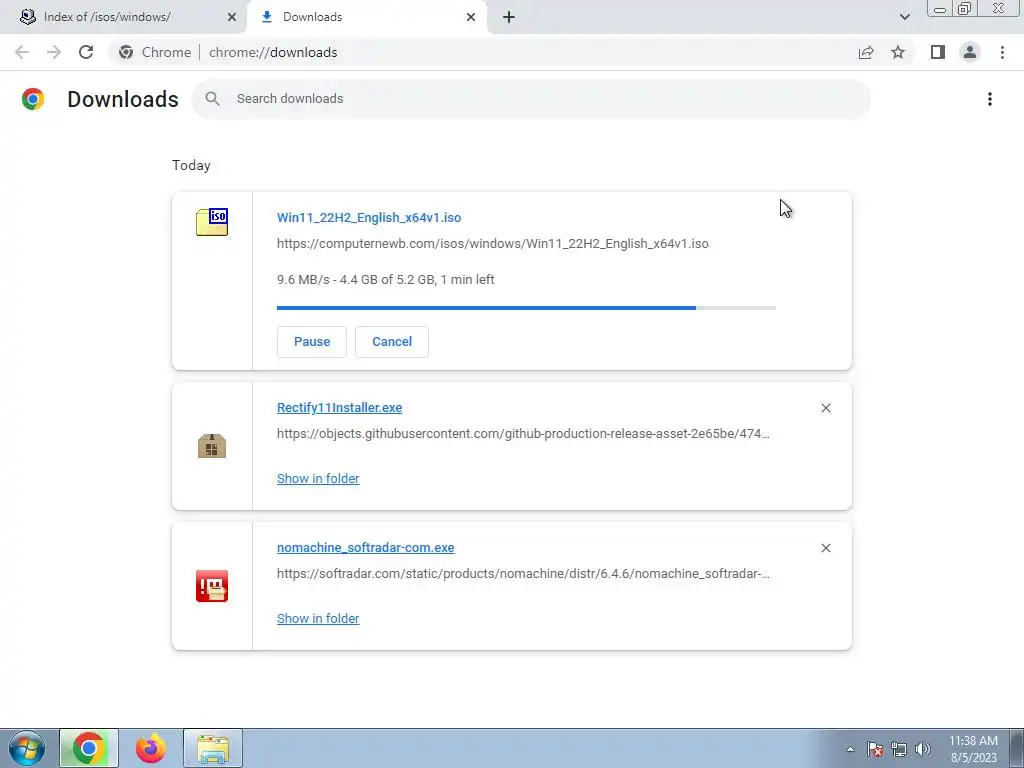
Task: Open the tab search dropdown arrow
Action: [x=904, y=17]
